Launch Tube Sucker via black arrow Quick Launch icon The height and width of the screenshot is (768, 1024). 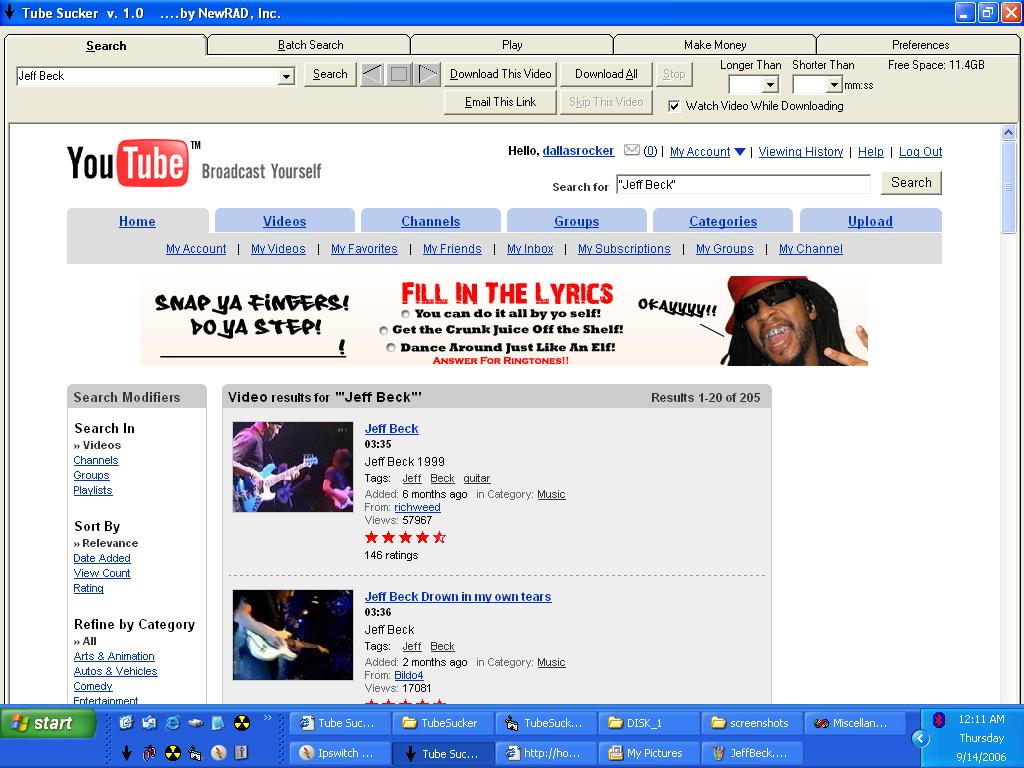pyautogui.click(x=127, y=753)
